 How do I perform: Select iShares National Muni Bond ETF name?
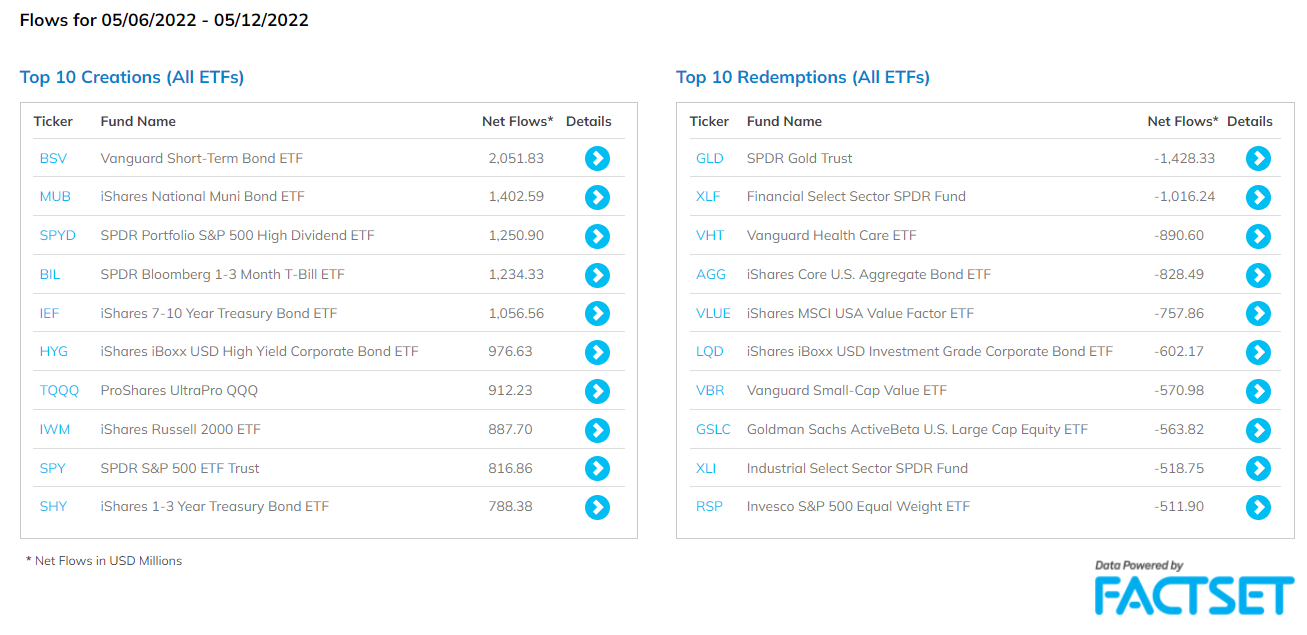203,197
